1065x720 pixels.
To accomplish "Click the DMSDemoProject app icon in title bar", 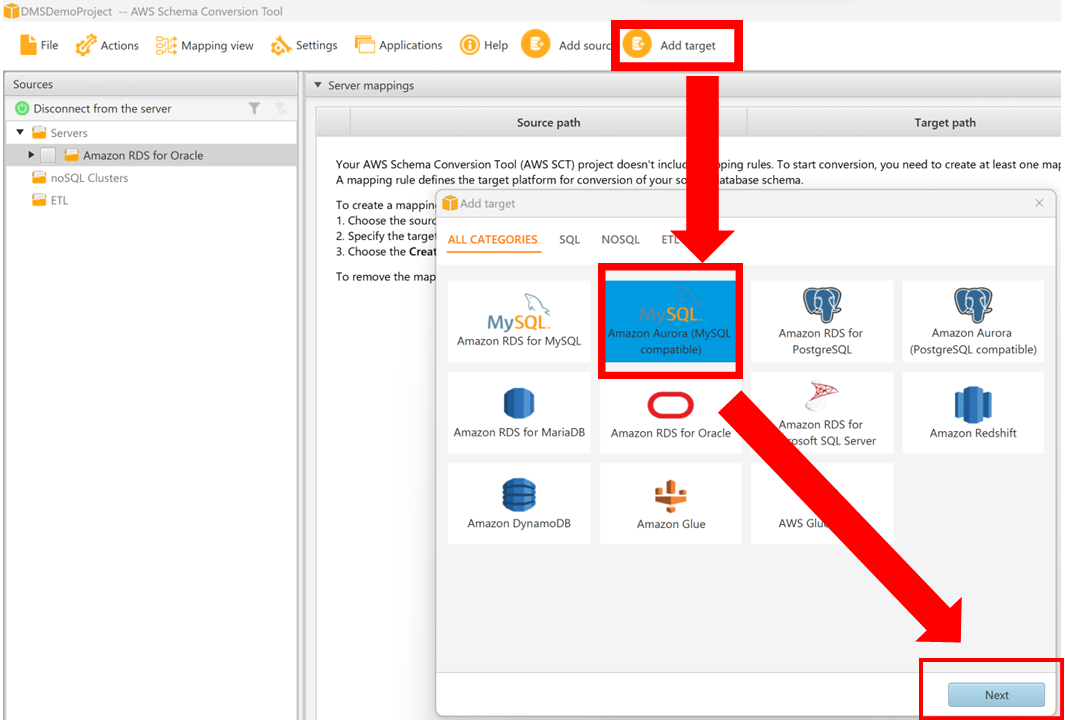I will [12, 11].
